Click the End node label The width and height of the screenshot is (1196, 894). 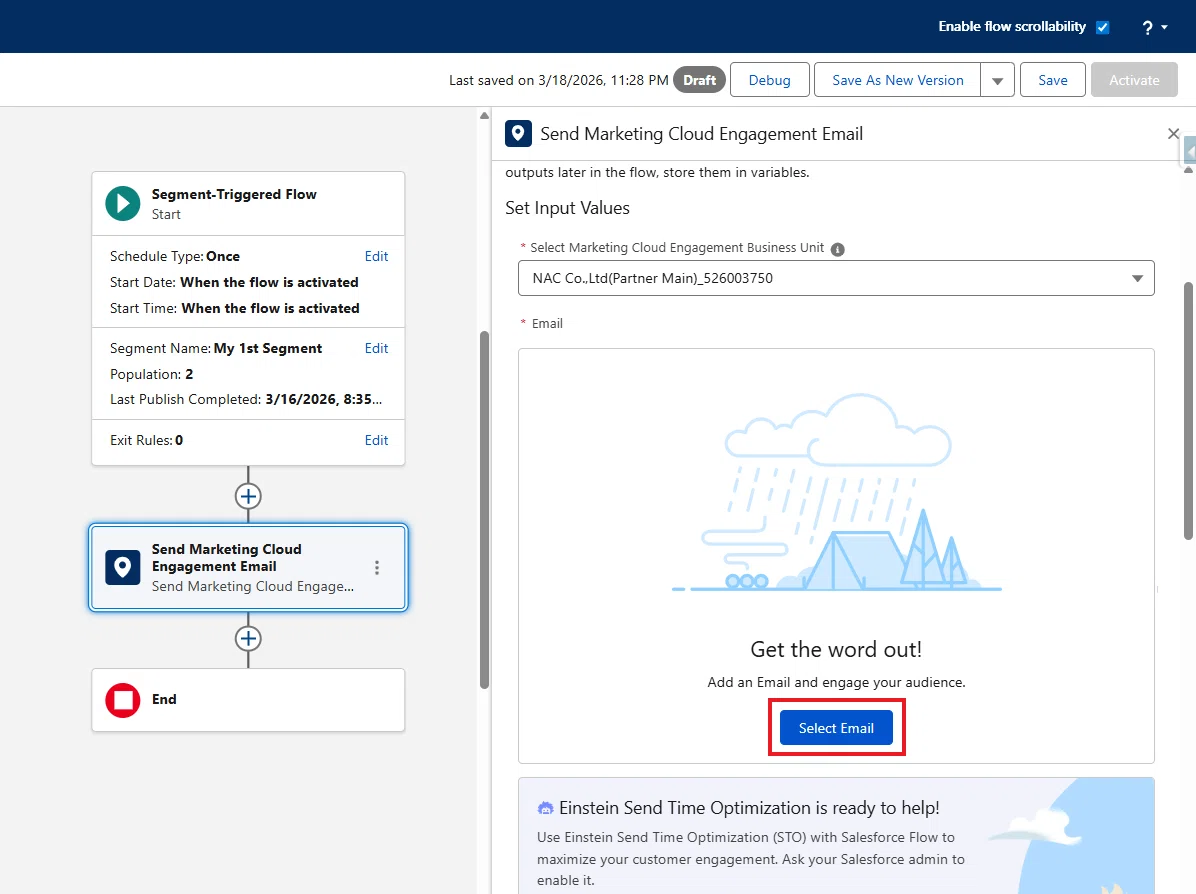tap(164, 699)
